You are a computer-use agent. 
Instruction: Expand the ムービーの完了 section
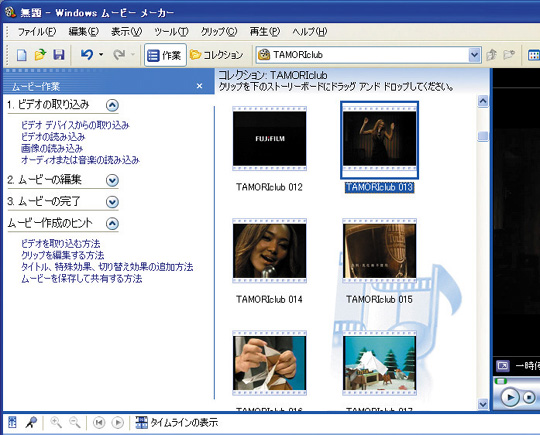point(112,202)
